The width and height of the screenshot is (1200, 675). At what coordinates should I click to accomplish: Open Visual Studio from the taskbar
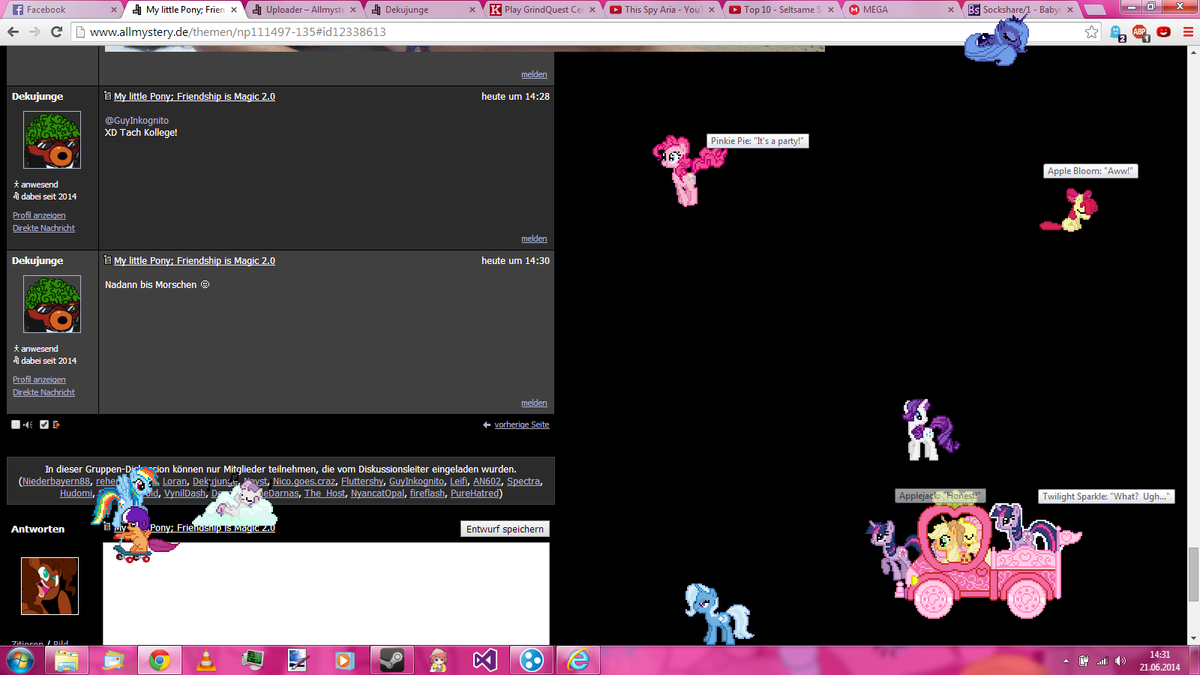pyautogui.click(x=486, y=660)
